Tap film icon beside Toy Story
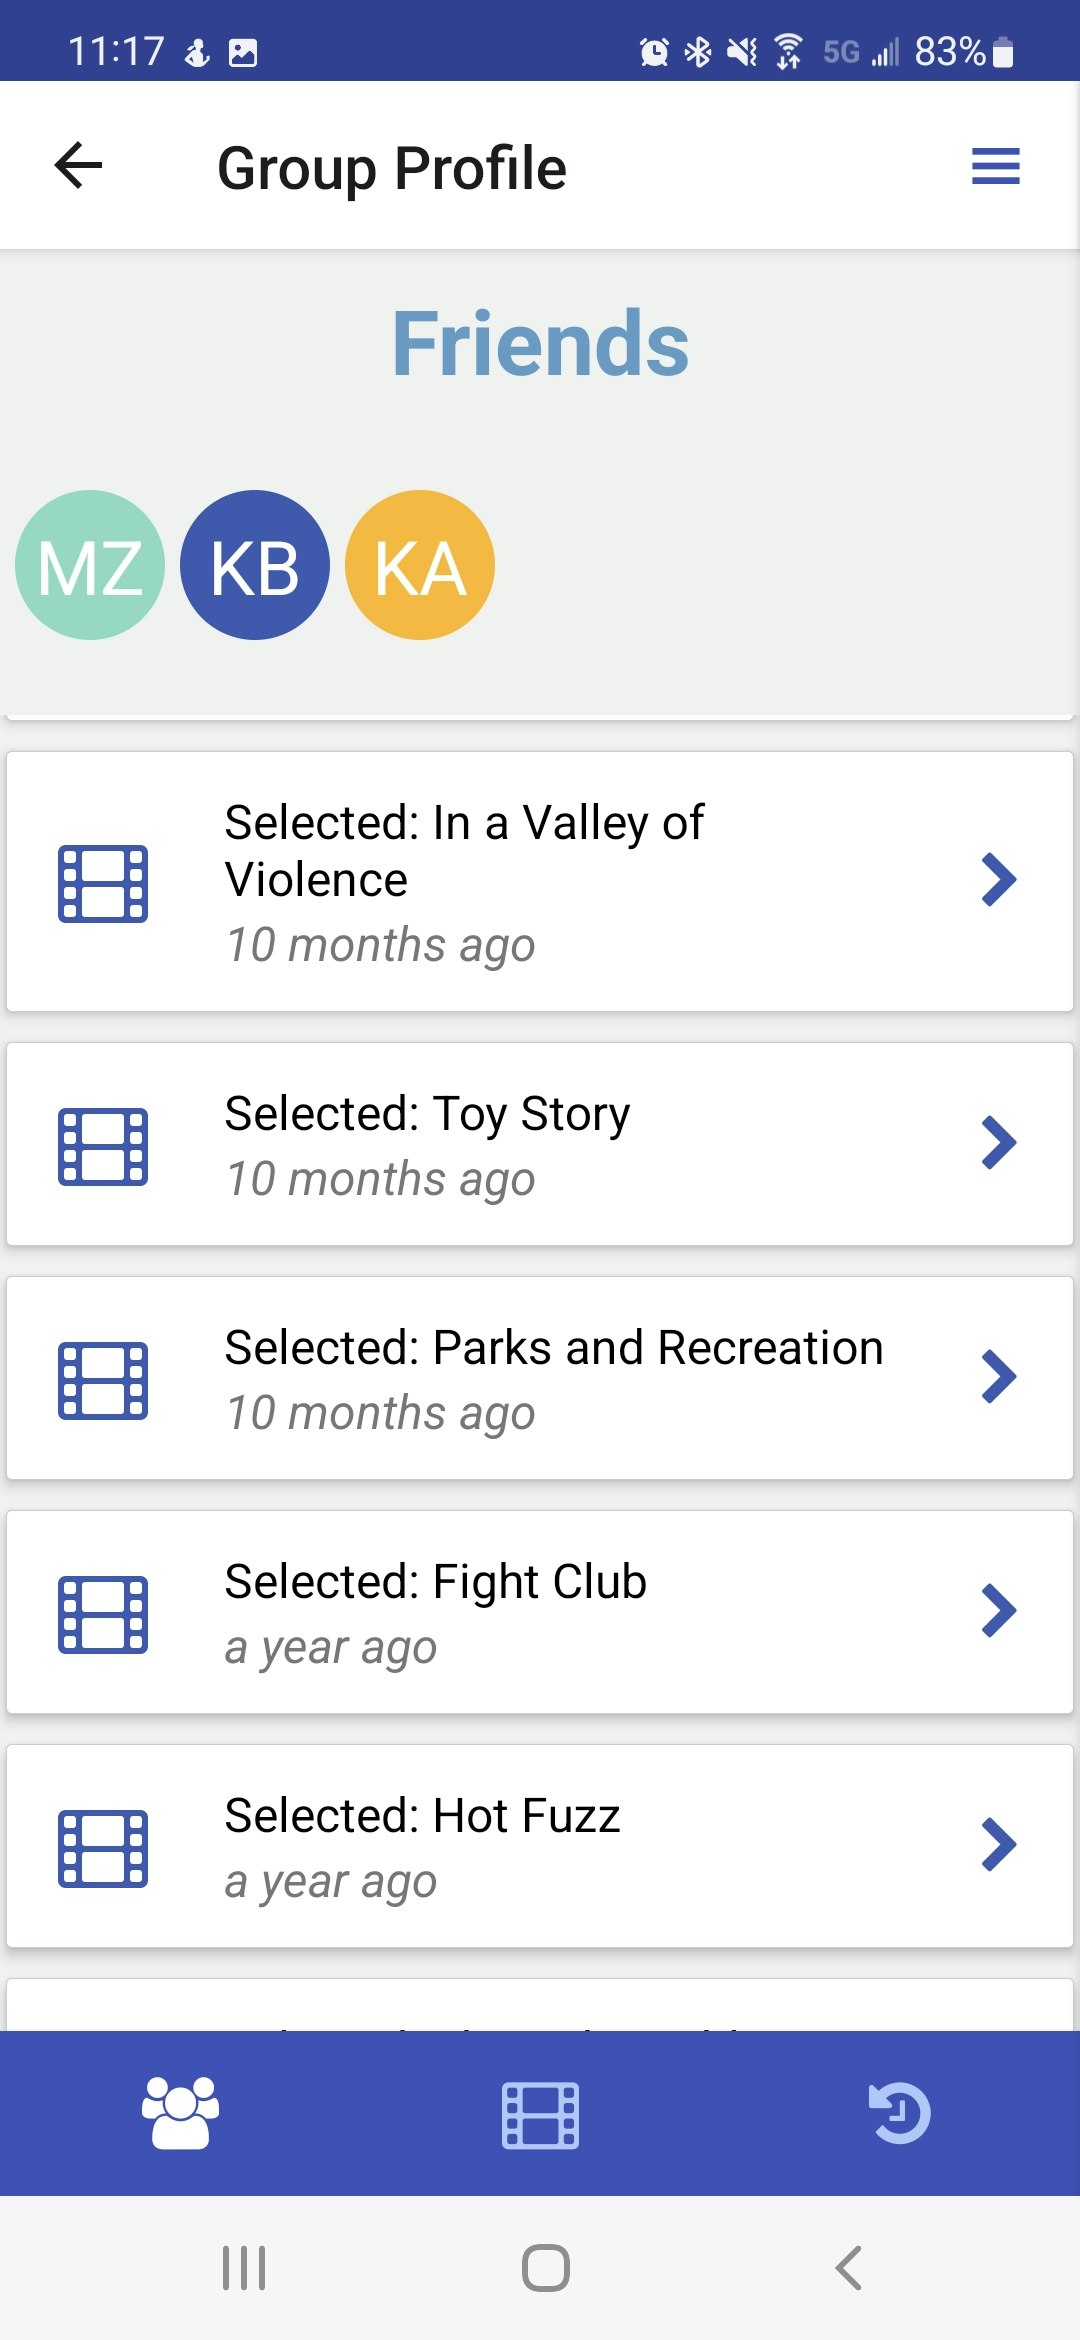 coord(103,1146)
